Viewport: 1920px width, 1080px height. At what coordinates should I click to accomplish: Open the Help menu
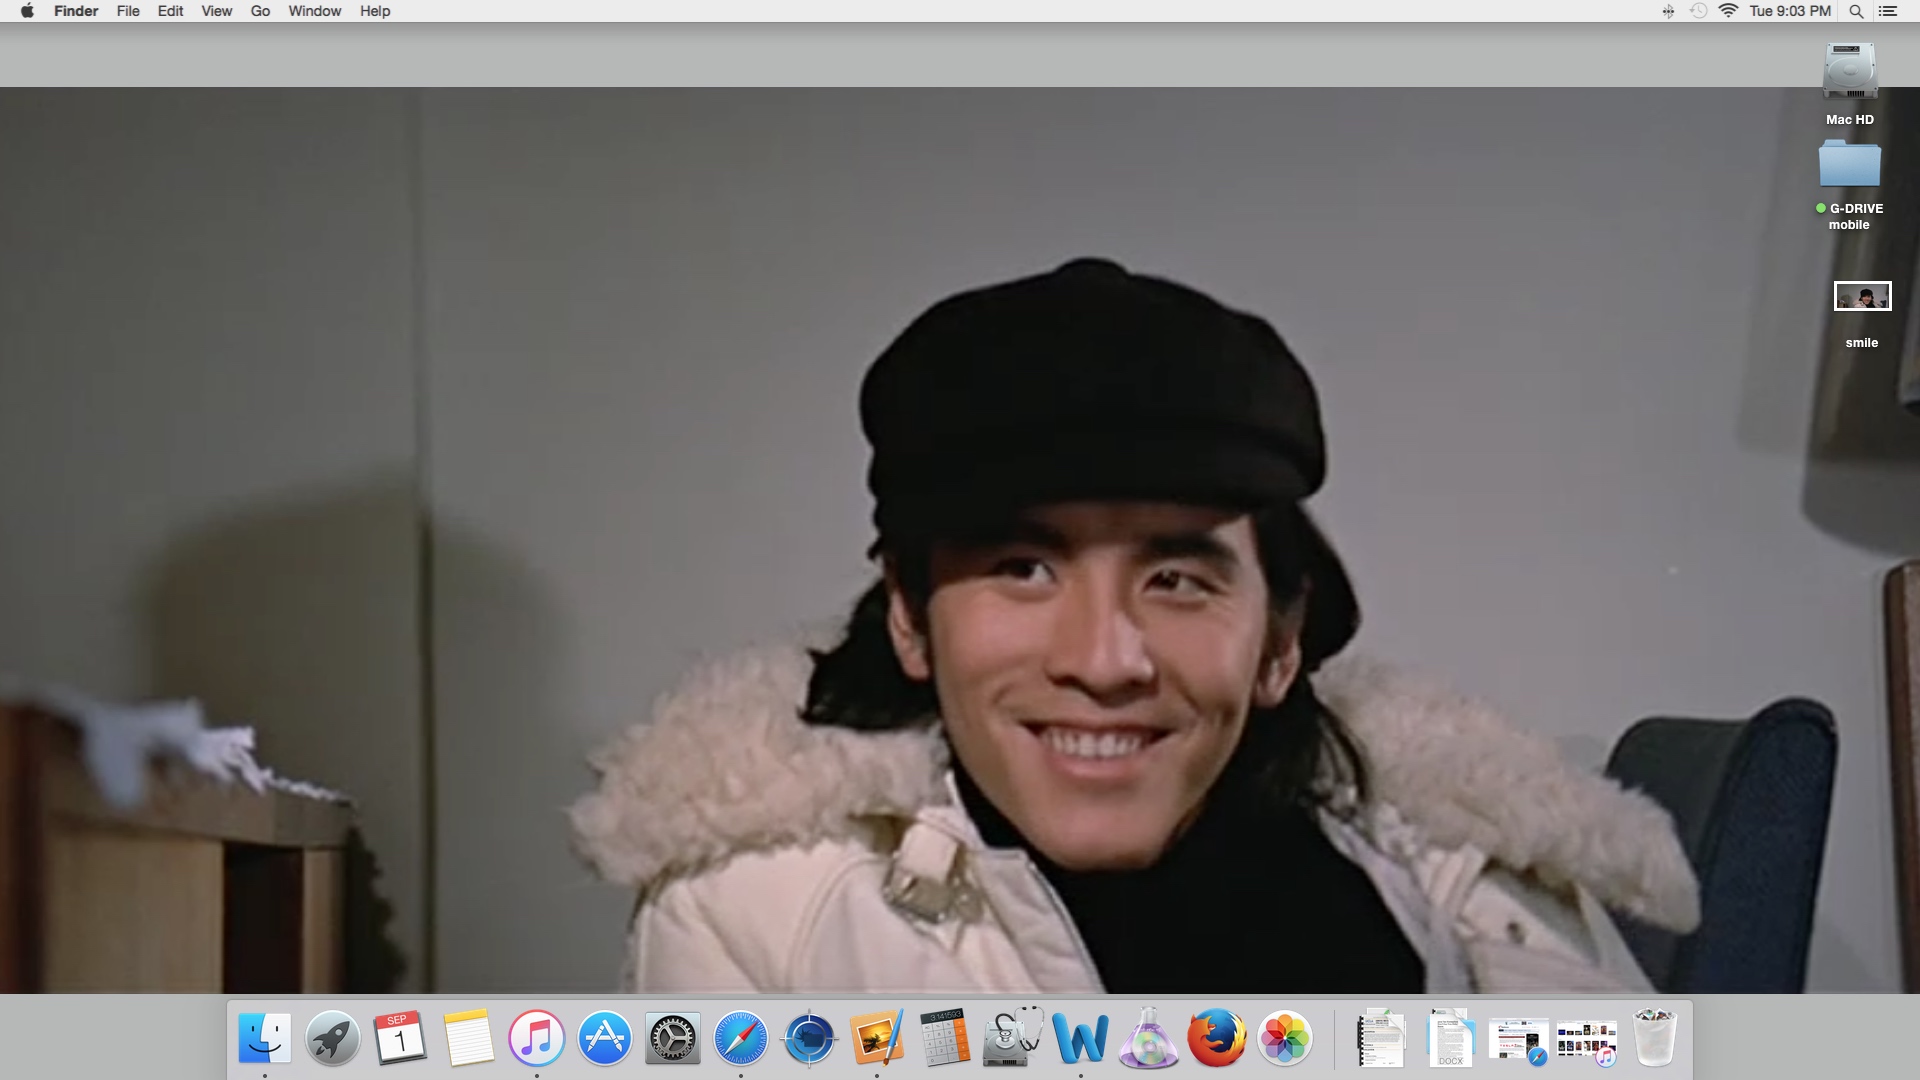[x=375, y=11]
